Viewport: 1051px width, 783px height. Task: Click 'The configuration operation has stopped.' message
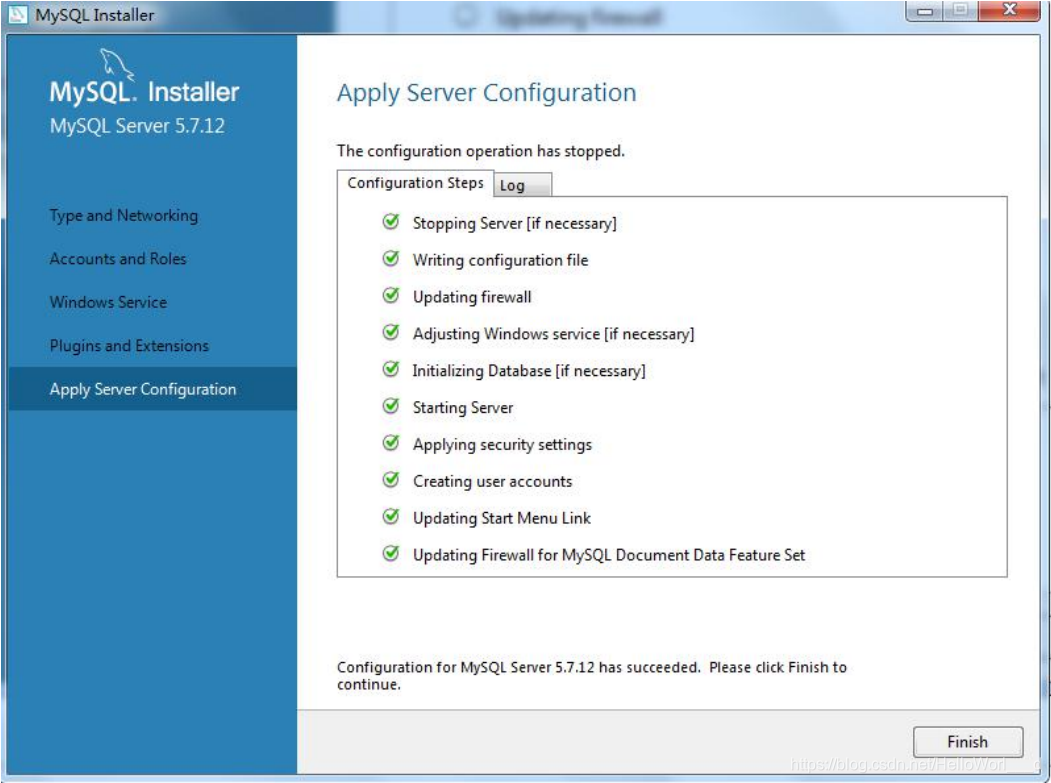(x=481, y=151)
